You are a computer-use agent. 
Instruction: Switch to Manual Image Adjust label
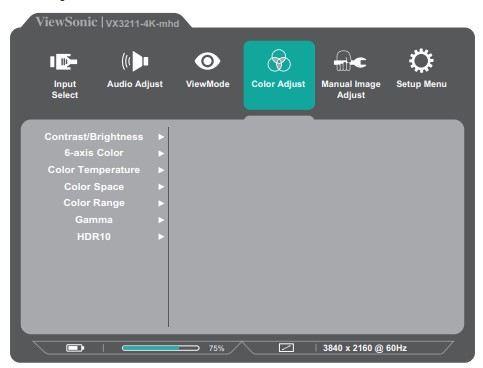(351, 89)
